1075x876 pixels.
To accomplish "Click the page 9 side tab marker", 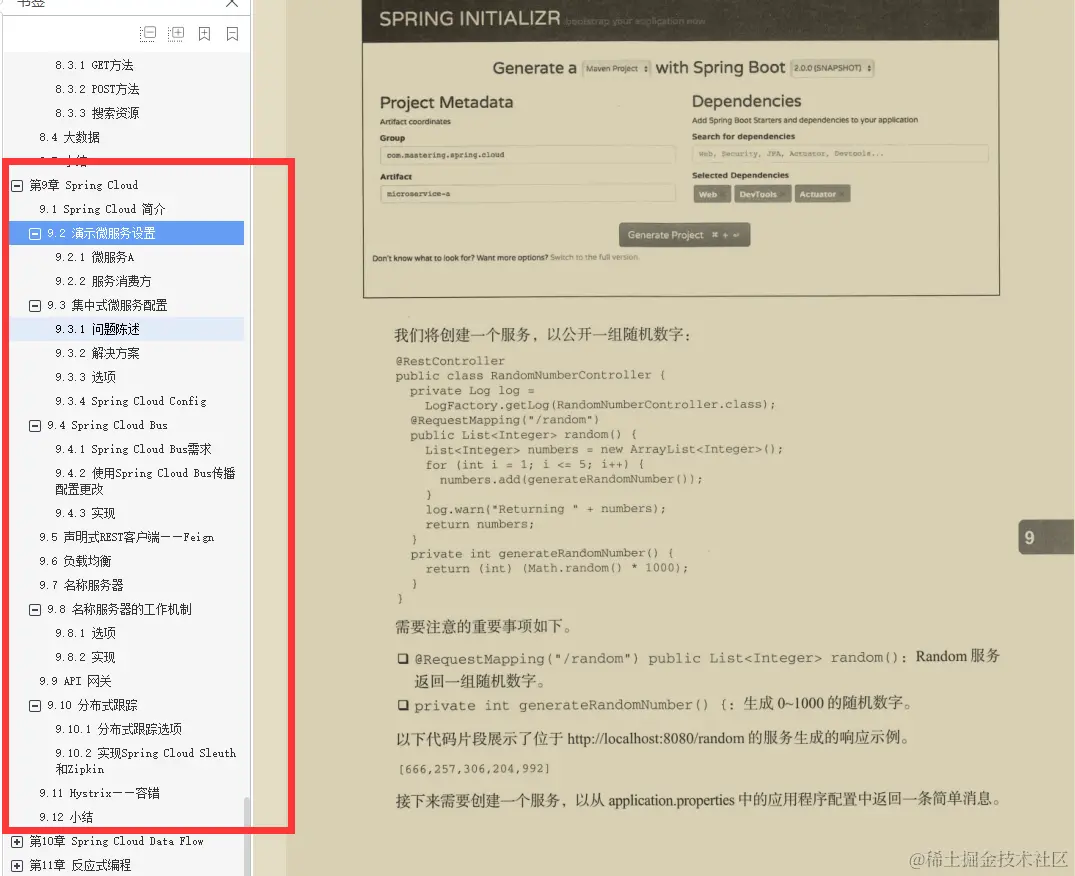I will [1045, 537].
